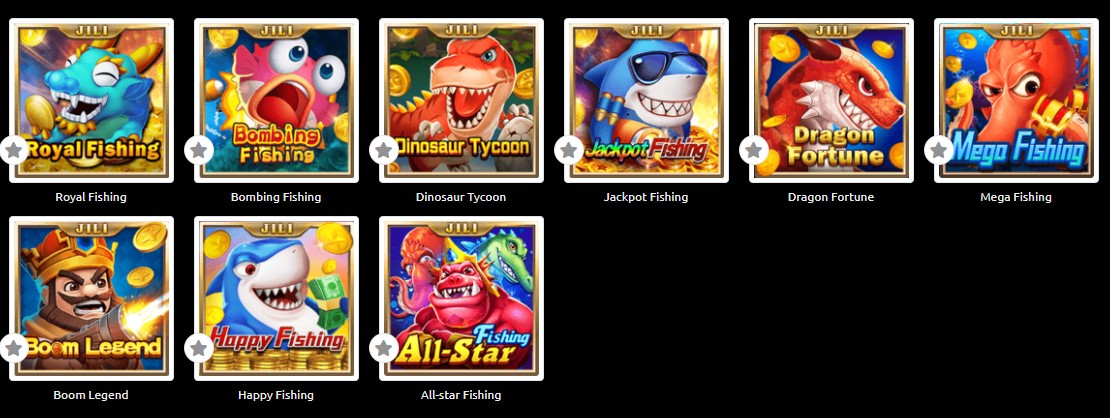Toggle the favorite star for Jackpot Fishing
The width and height of the screenshot is (1110, 418).
[x=568, y=150]
